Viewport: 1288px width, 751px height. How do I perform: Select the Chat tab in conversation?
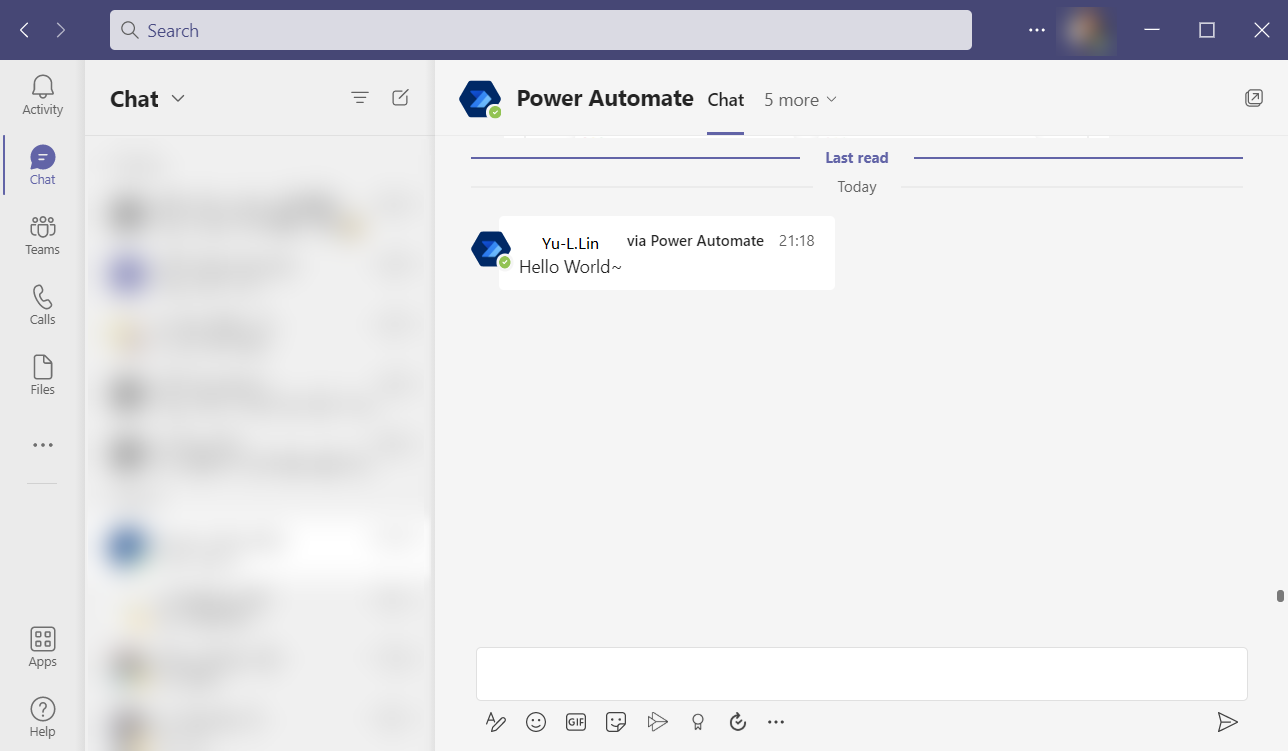(x=725, y=100)
